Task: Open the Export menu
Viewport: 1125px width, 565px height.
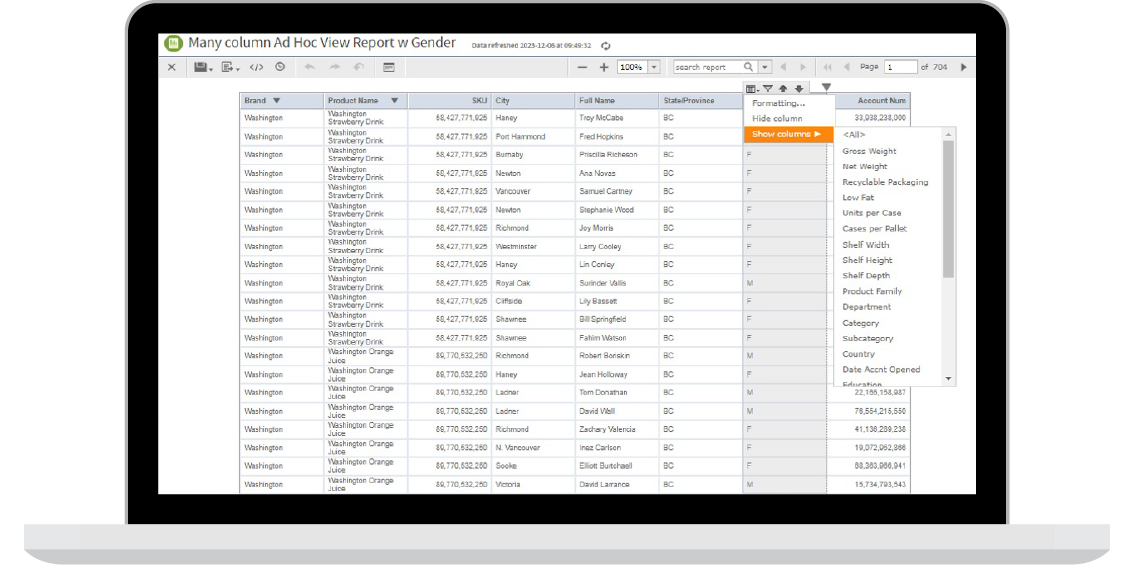Action: tap(230, 67)
